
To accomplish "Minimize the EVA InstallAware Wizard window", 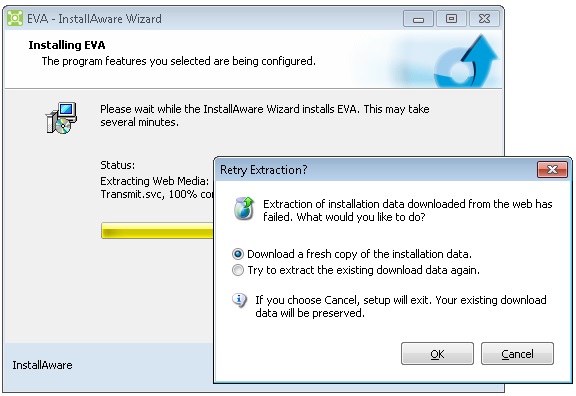I will point(418,19).
